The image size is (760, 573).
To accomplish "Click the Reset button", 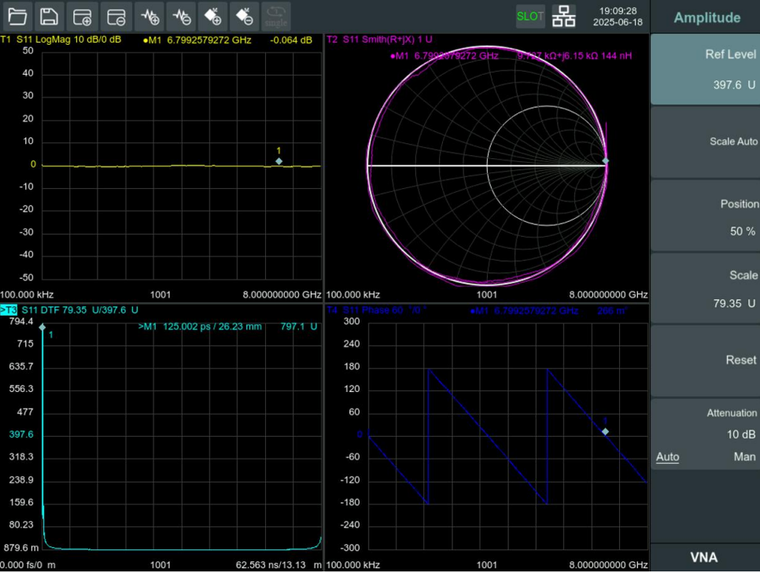I will click(705, 361).
